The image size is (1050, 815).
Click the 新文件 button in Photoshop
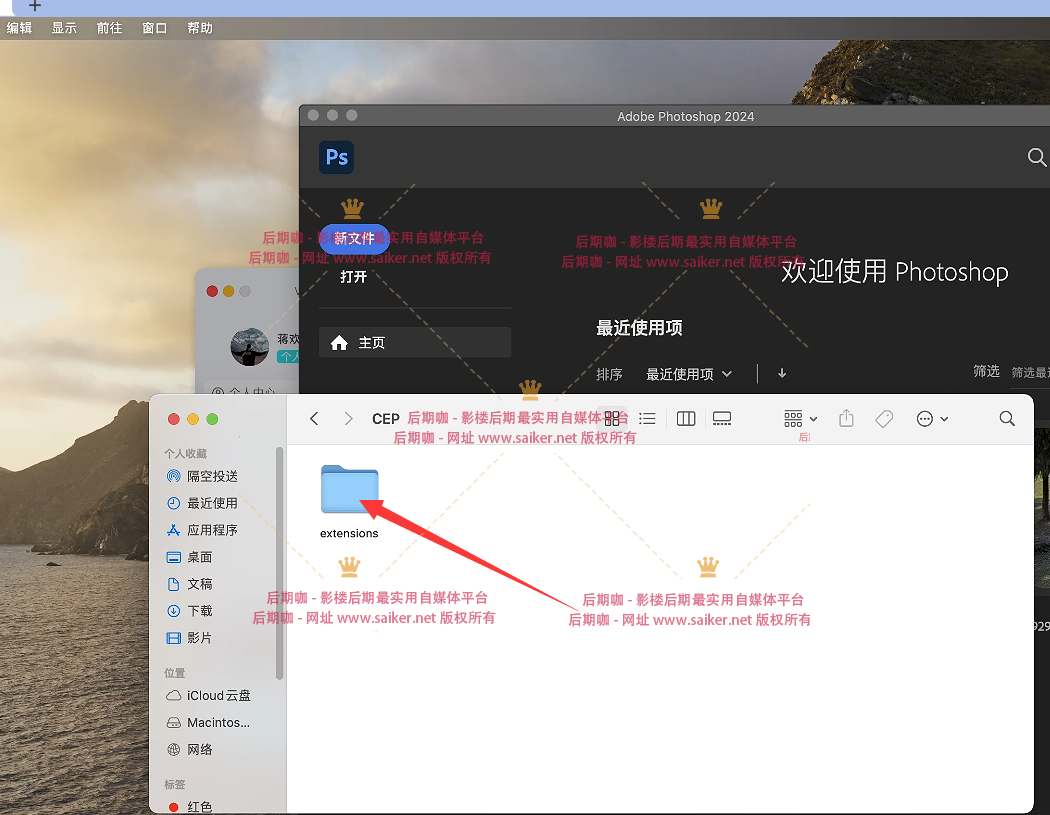(354, 238)
